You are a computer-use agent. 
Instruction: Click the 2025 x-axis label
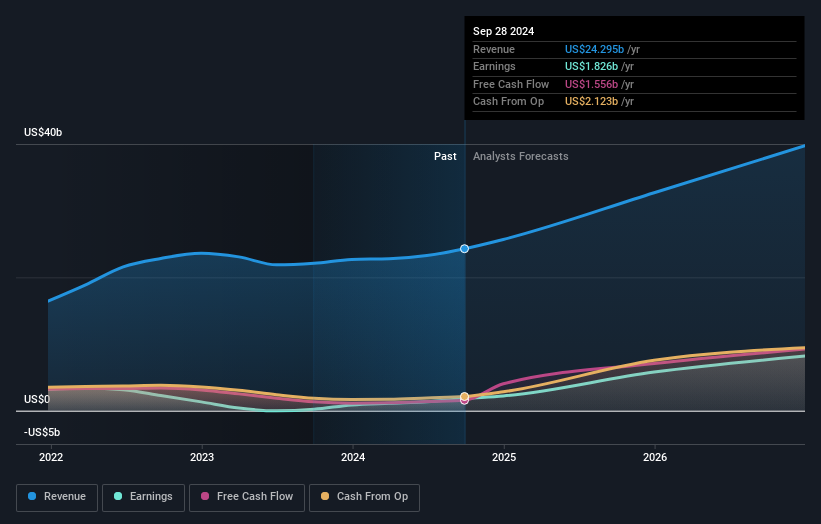coord(504,458)
